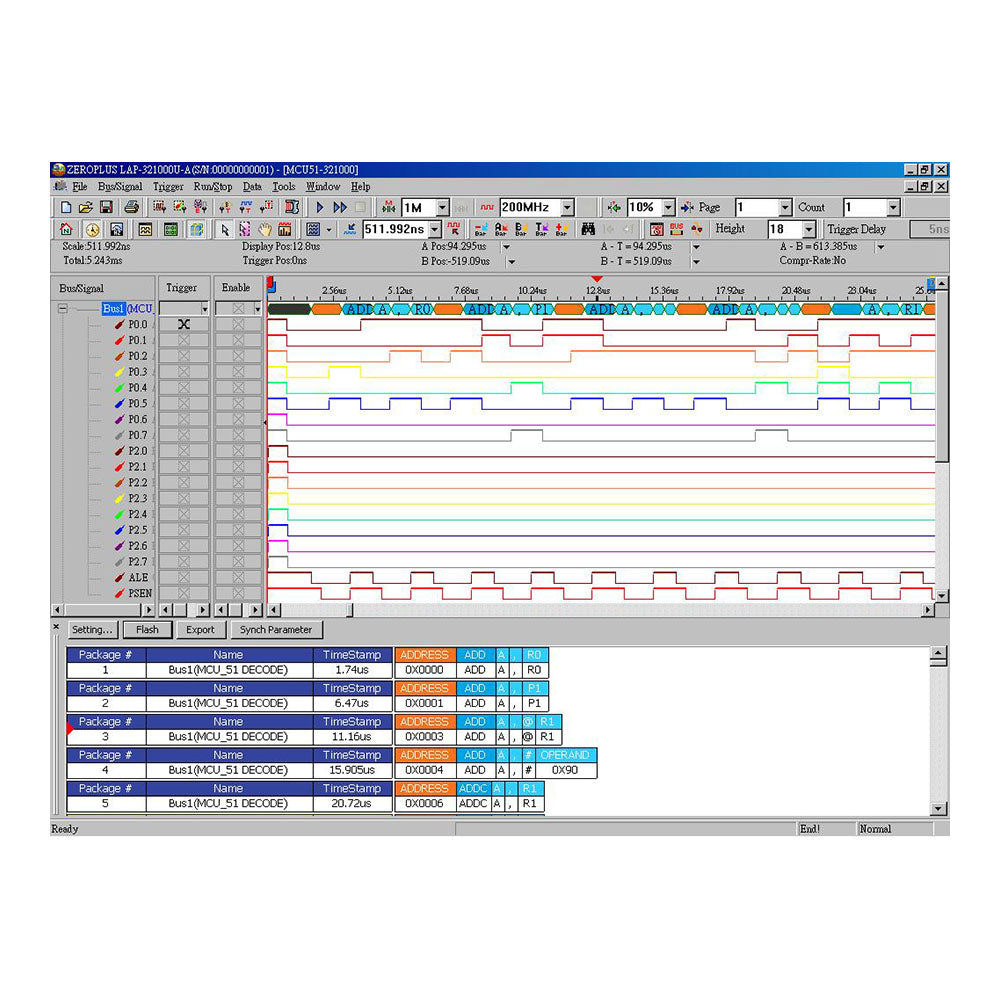Image resolution: width=1000 pixels, height=1000 pixels.
Task: Toggle the trigger box for P0.3
Action: tap(183, 372)
